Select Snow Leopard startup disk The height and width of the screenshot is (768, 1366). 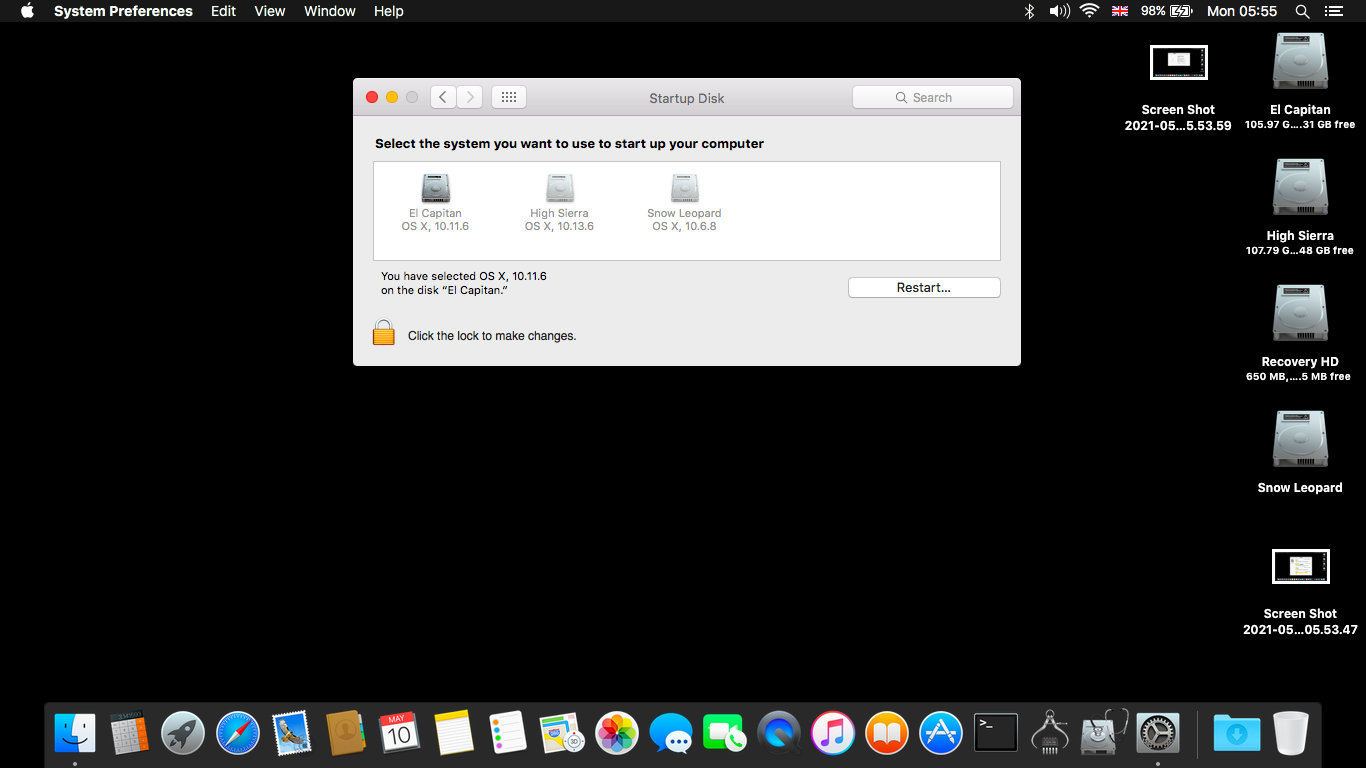684,203
